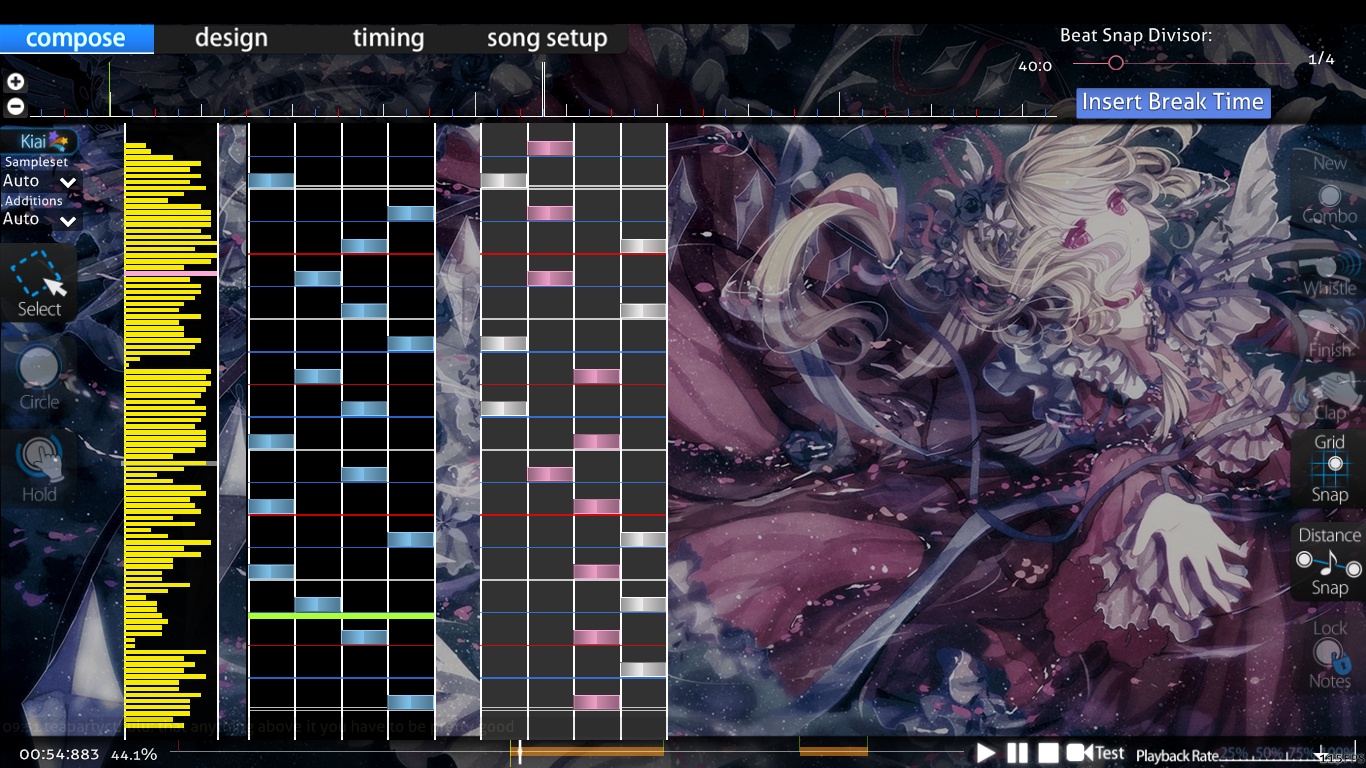Stop playback
Screen dimensions: 1366x768
tap(1047, 753)
